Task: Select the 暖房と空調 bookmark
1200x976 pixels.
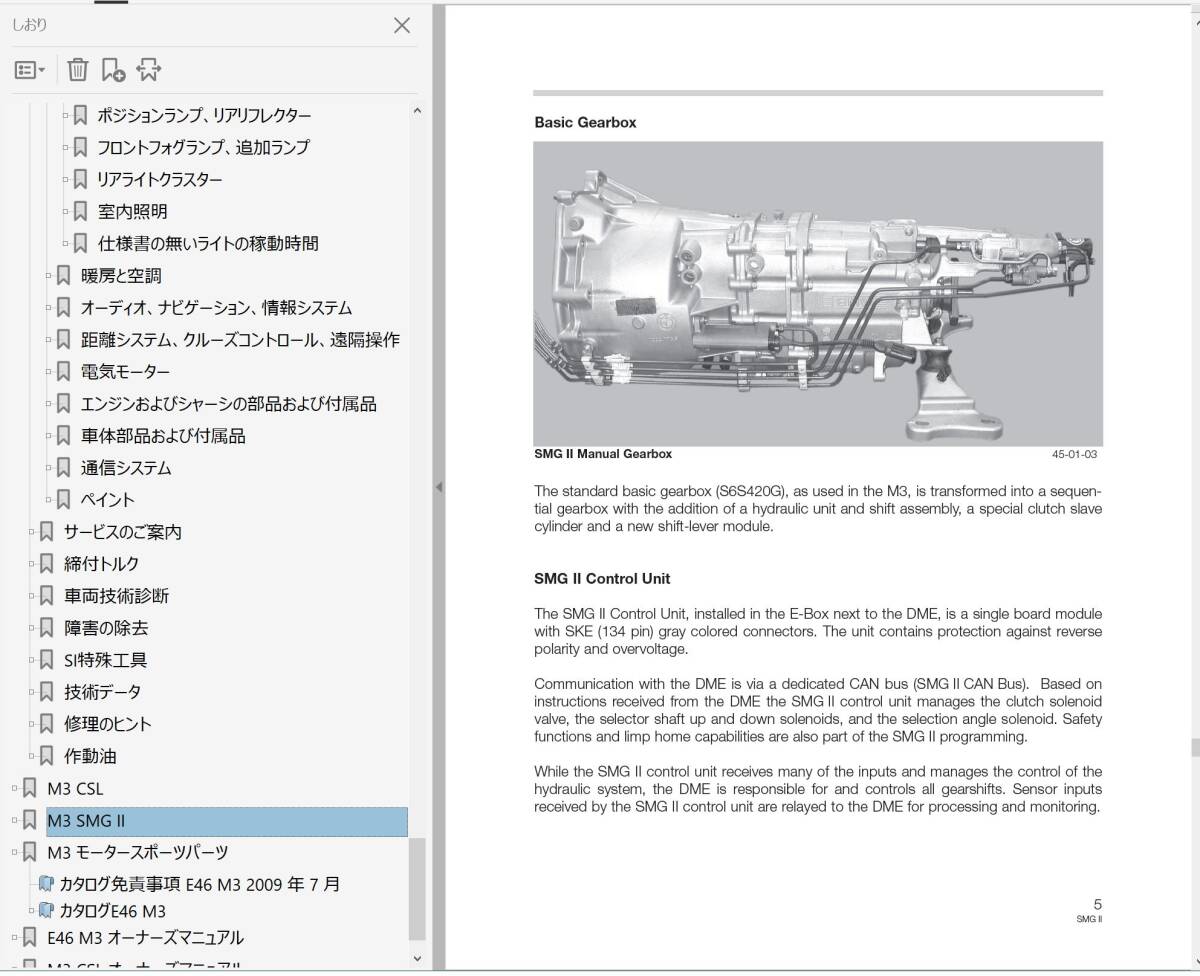Action: coord(121,276)
